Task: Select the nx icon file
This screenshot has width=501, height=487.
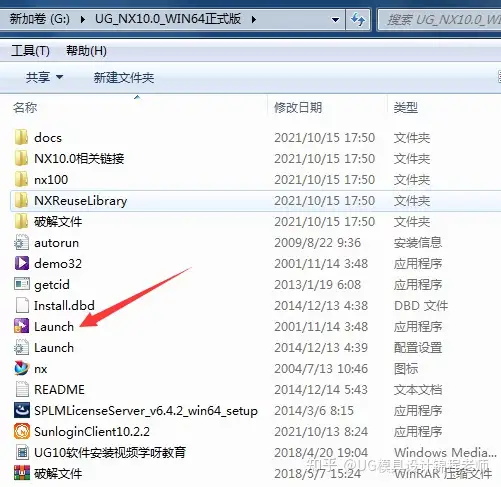Action: pos(21,368)
